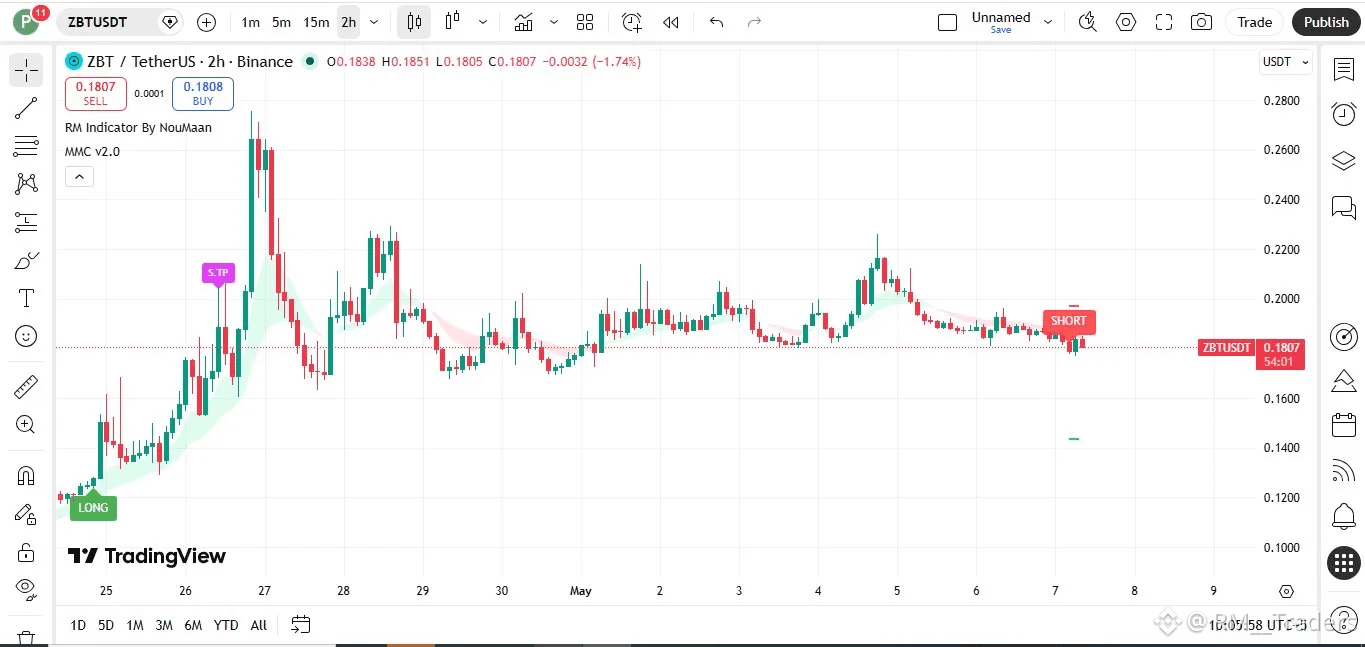This screenshot has width=1365, height=647.
Task: Select the 1m timeframe
Action: coord(250,22)
